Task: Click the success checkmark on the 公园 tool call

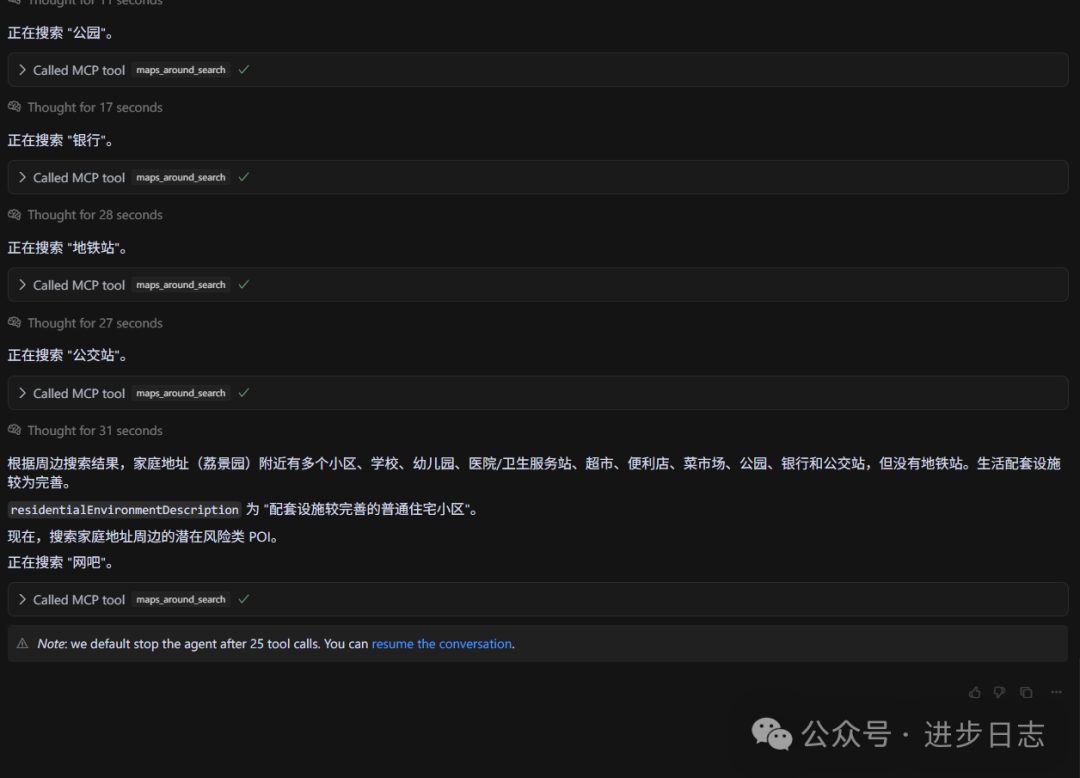Action: tap(244, 70)
